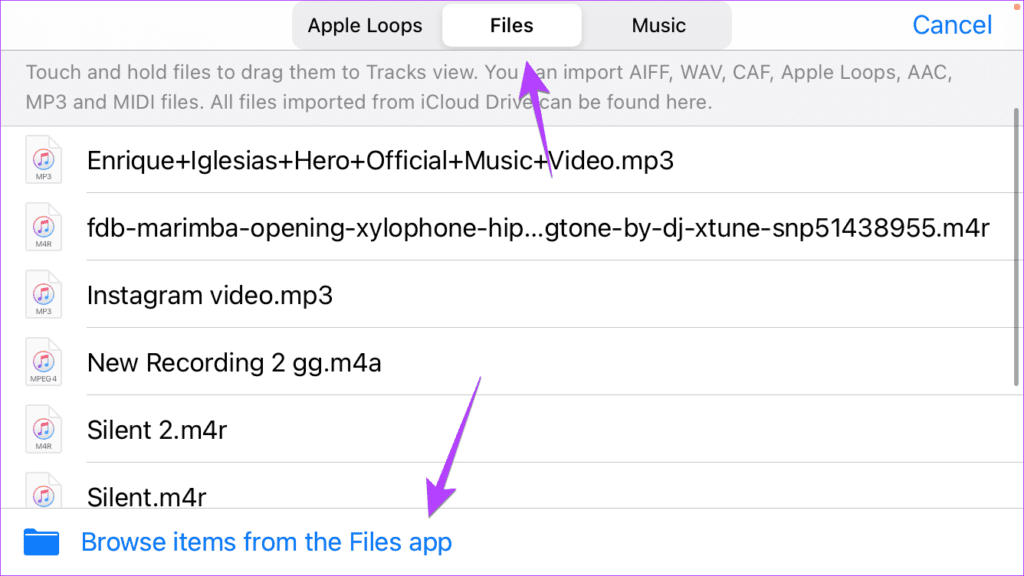Select the Files tab

(511, 25)
